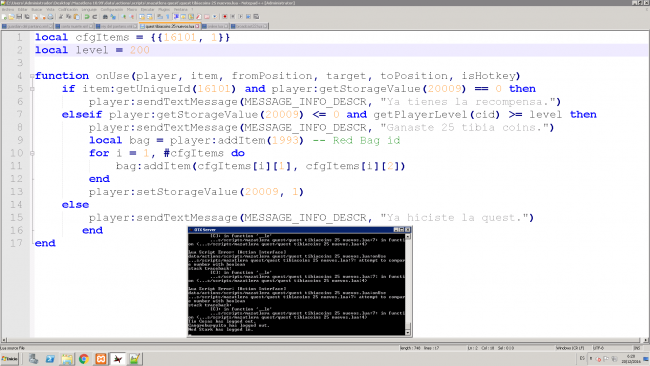Click the Save toolbar icon
The height and width of the screenshot is (366, 650).
(19, 17)
